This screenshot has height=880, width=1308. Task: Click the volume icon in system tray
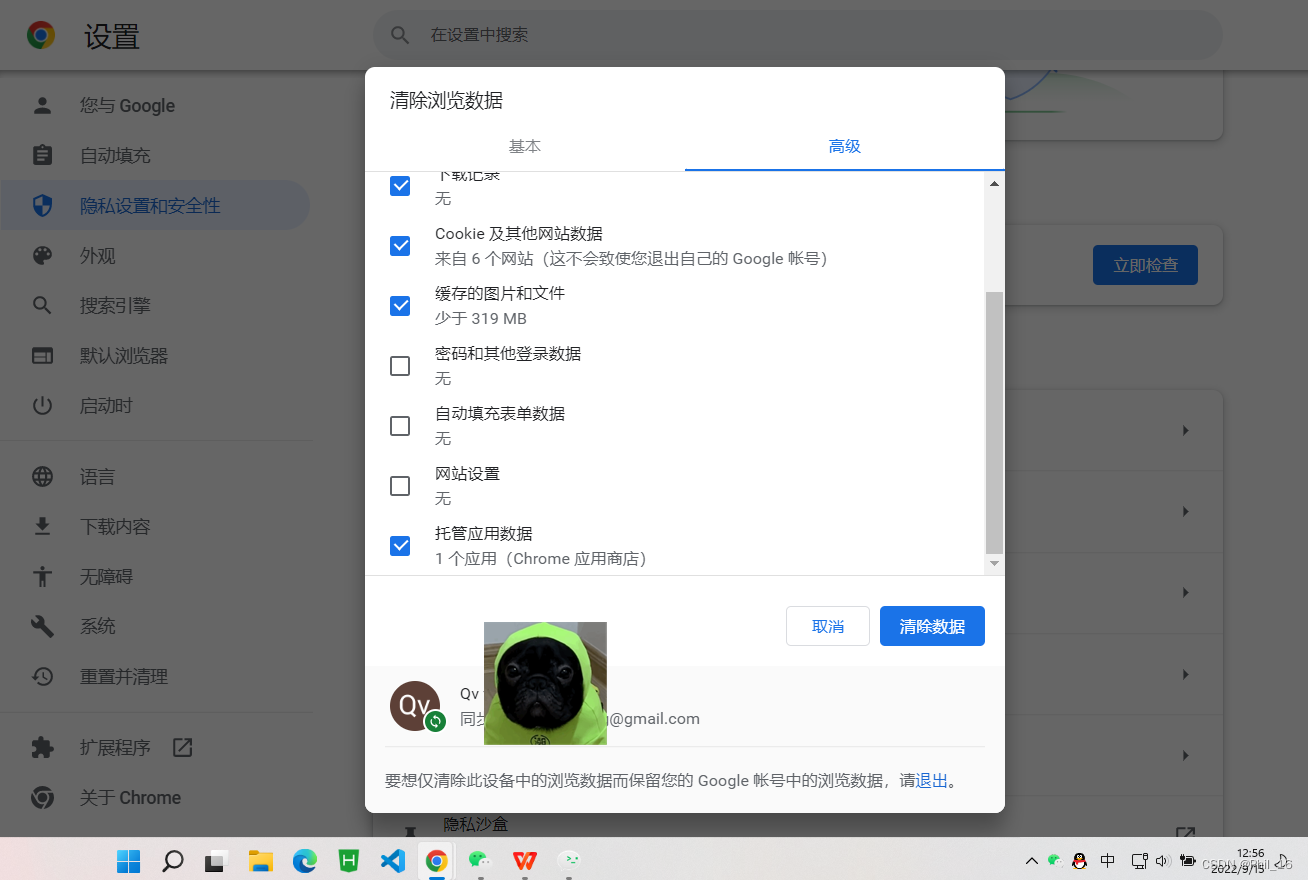pyautogui.click(x=1162, y=860)
